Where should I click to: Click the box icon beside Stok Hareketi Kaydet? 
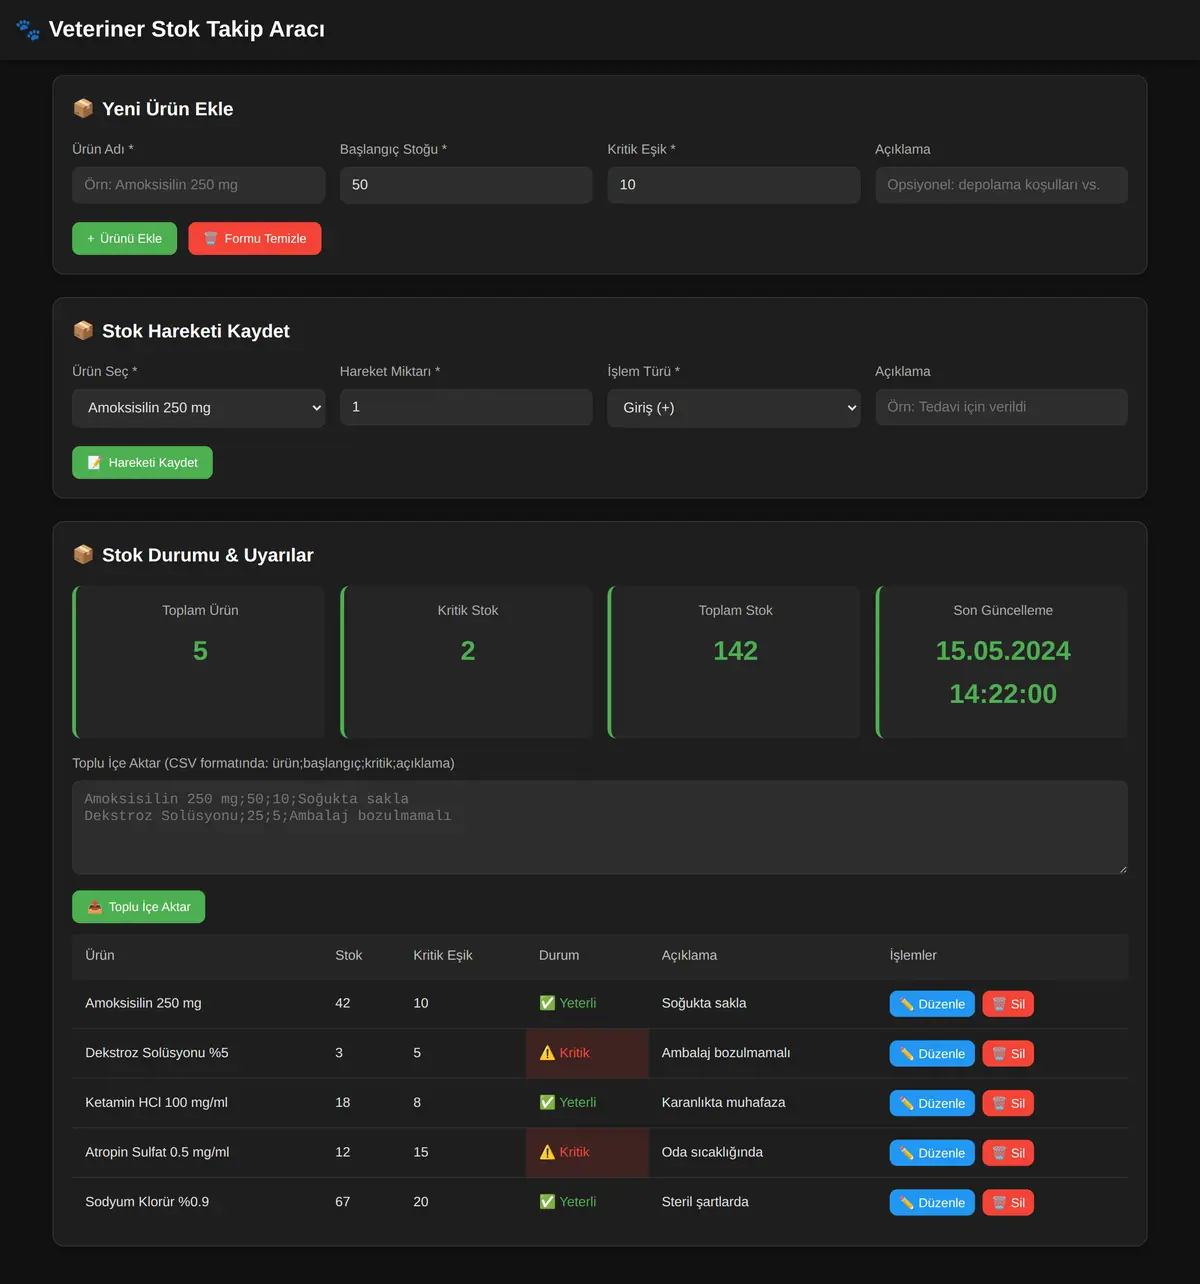83,330
